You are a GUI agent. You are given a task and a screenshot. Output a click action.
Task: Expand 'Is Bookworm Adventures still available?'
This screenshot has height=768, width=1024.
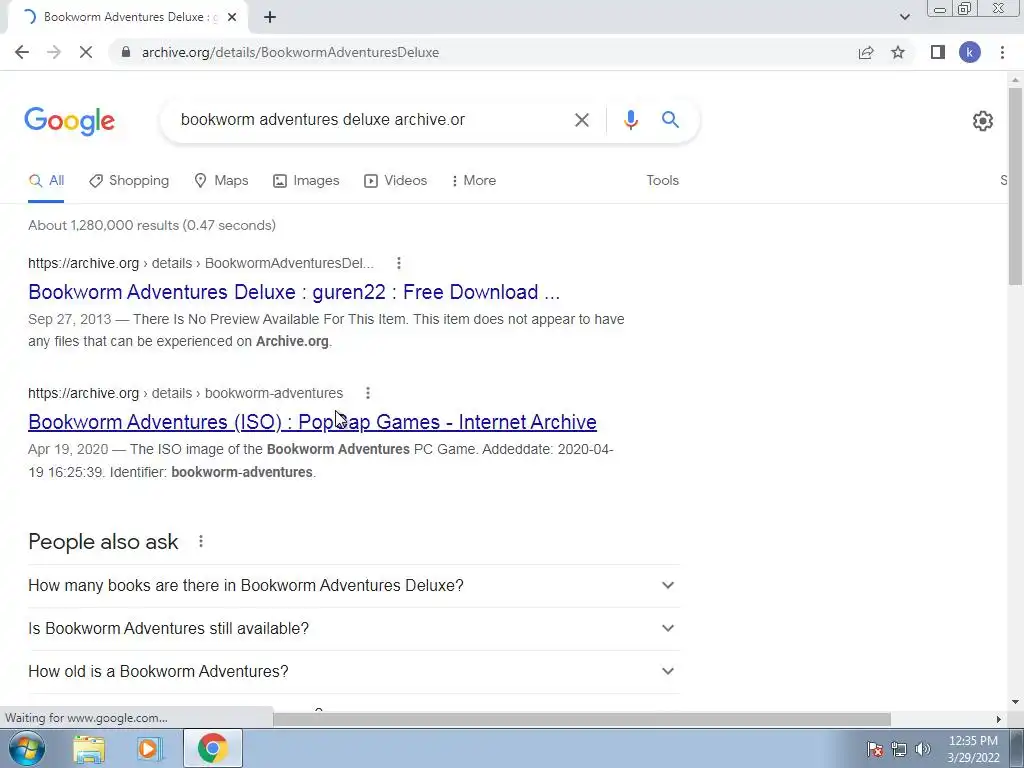354,628
